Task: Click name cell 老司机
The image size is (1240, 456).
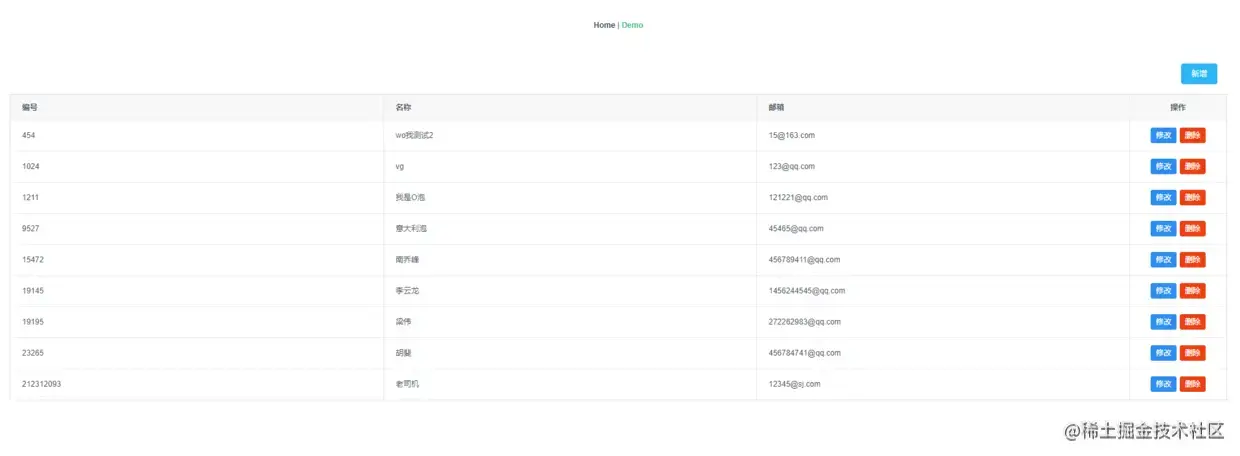Action: tap(570, 383)
